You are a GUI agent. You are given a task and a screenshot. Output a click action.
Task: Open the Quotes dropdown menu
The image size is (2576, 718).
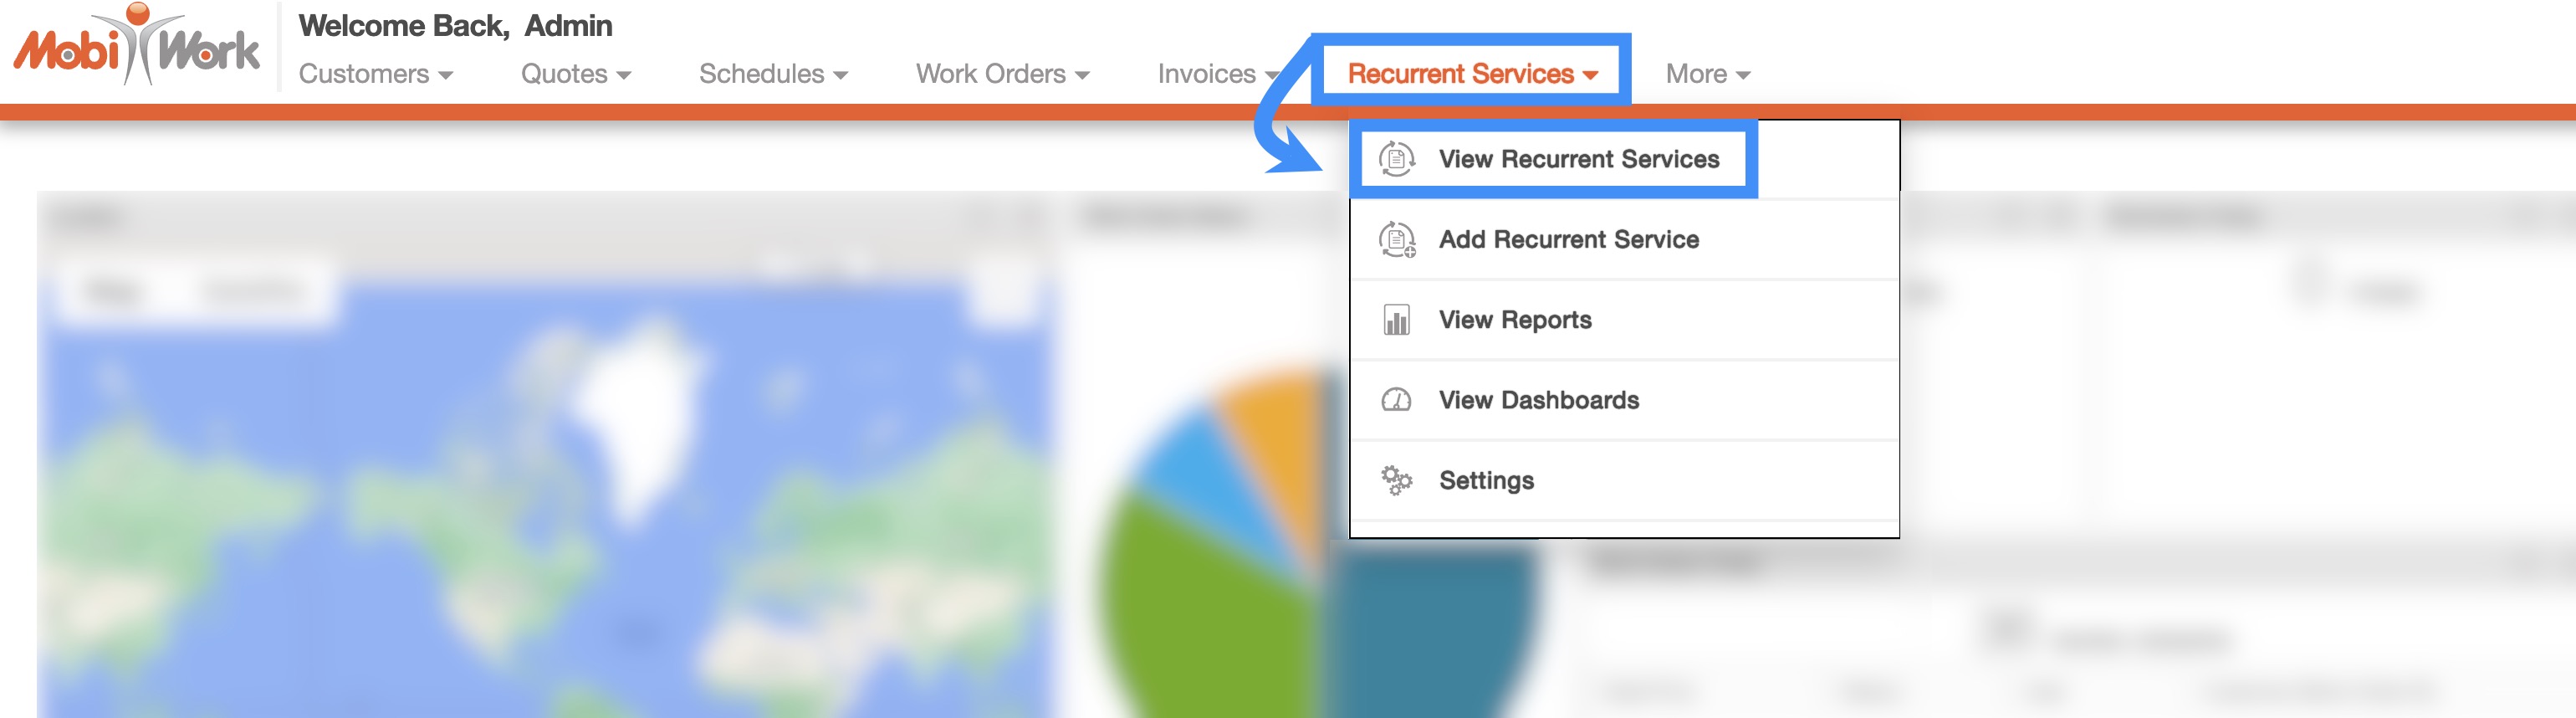(x=575, y=74)
